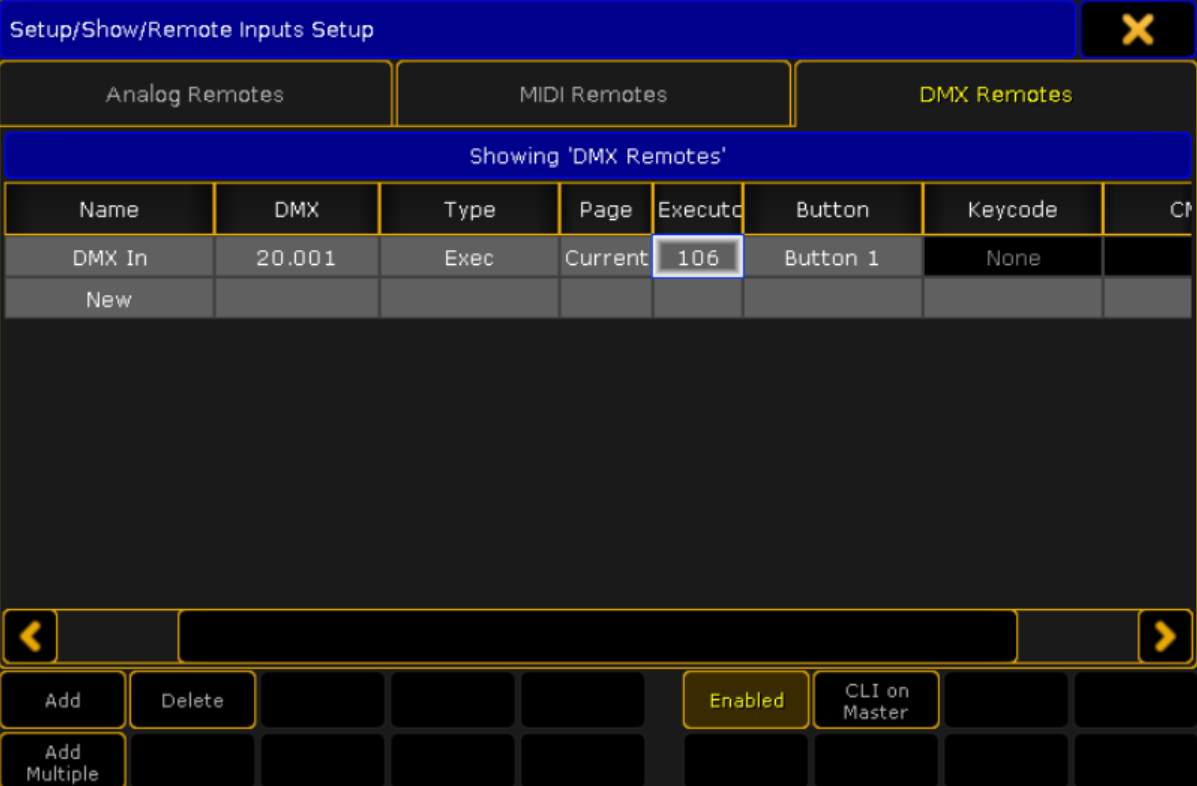Click the Page cell showing Current
This screenshot has width=1197, height=786.
click(606, 257)
